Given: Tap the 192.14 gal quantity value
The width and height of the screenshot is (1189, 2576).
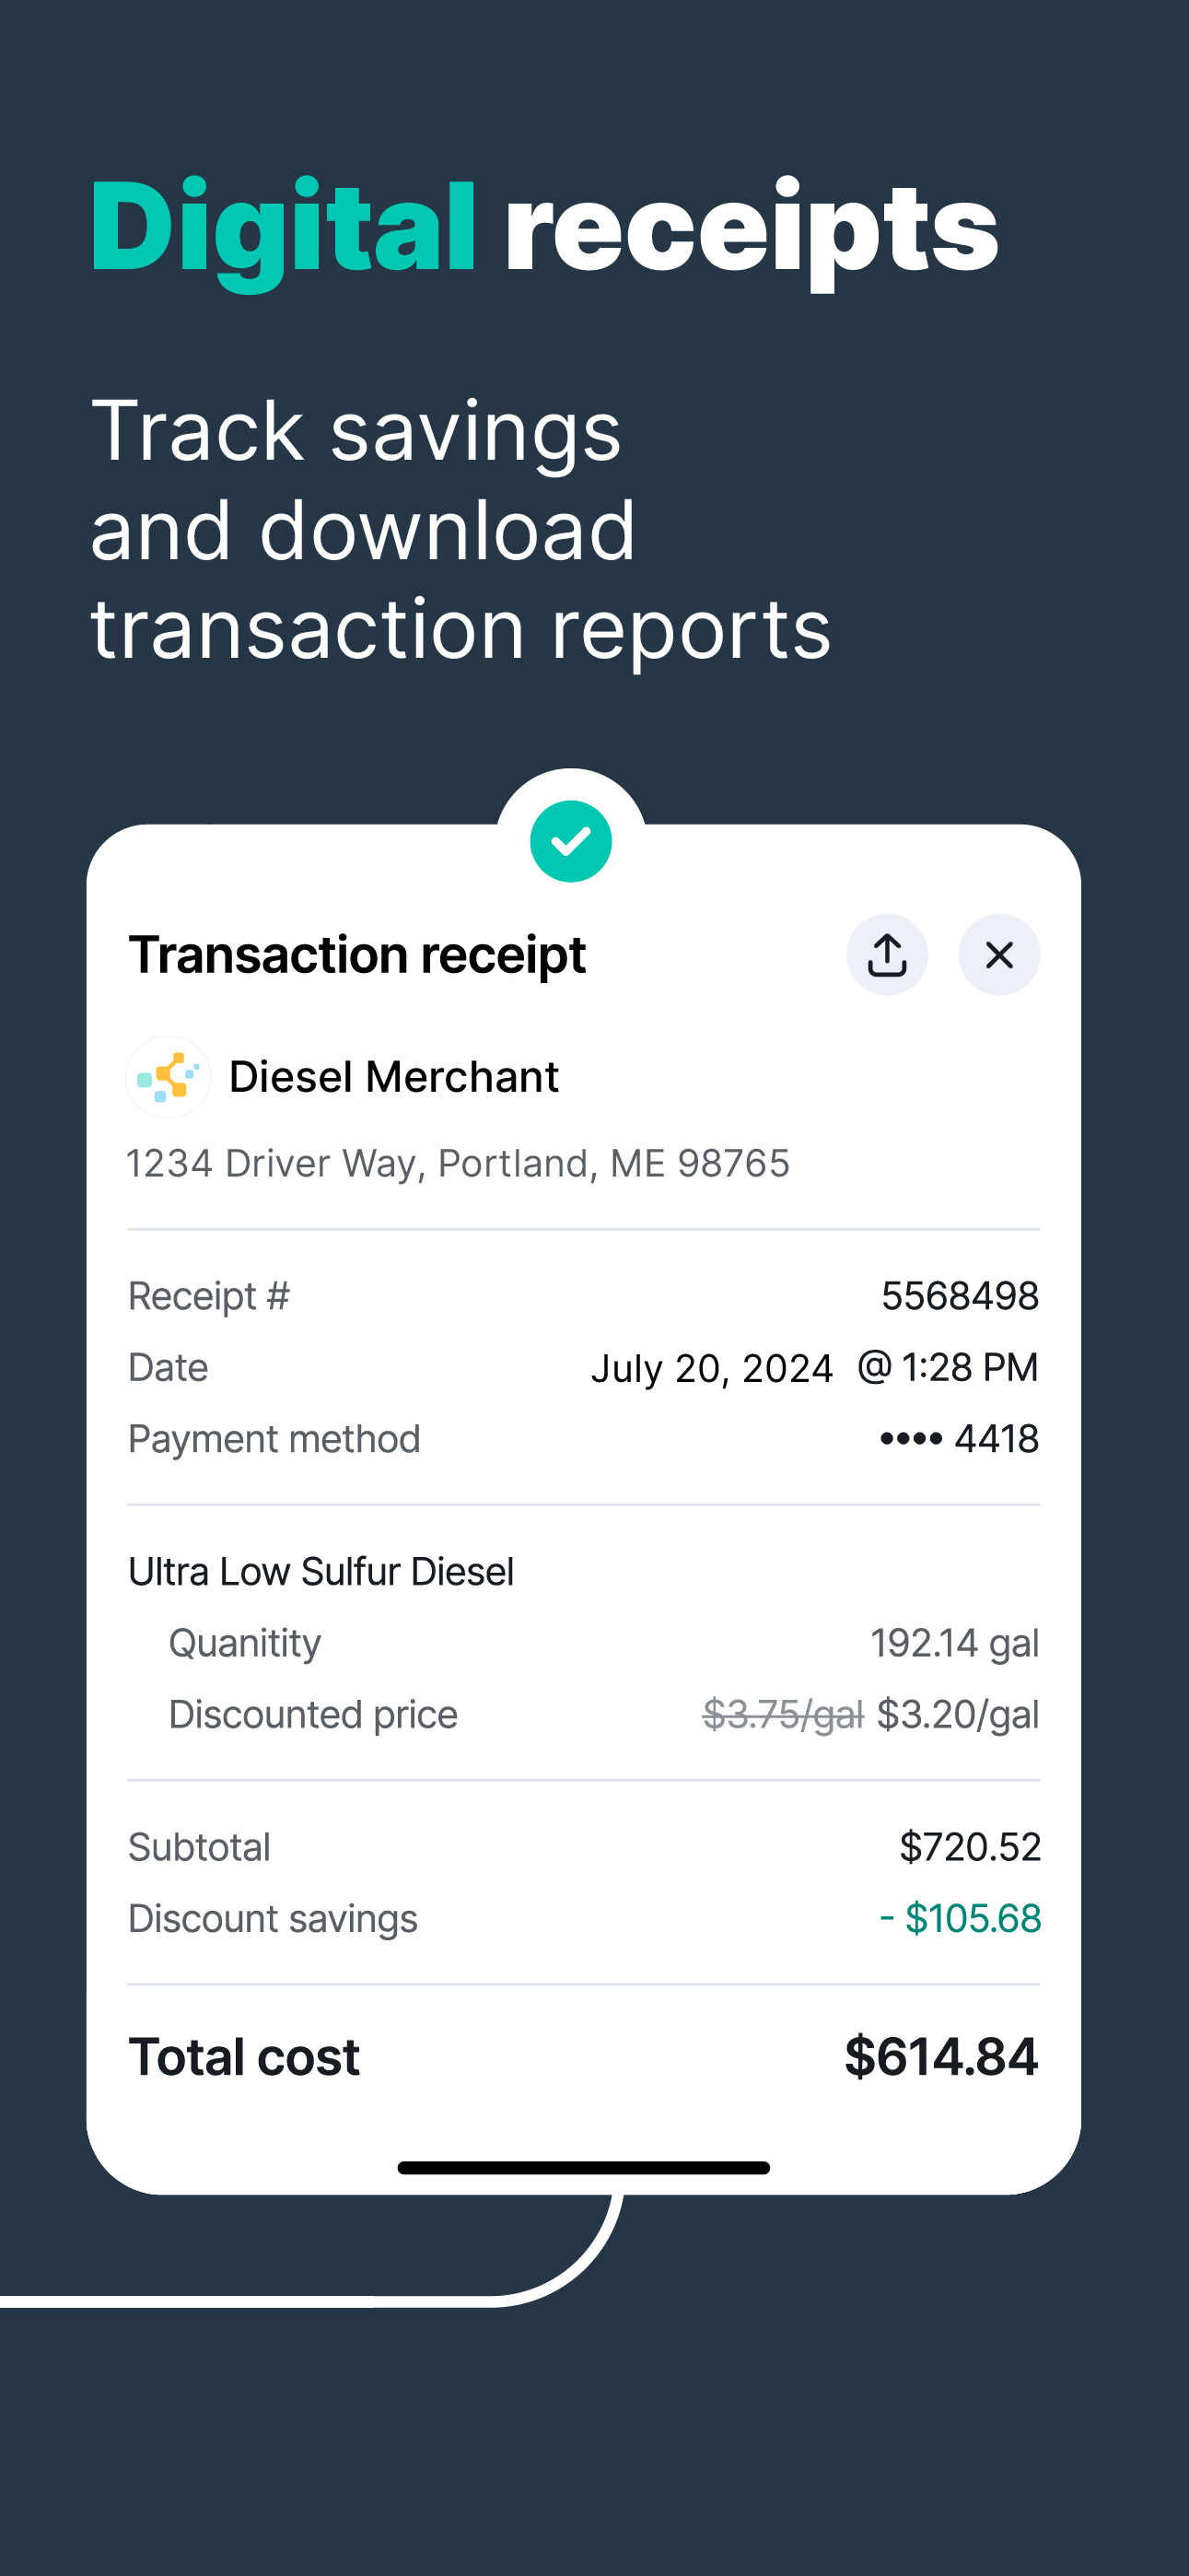Looking at the screenshot, I should pyautogui.click(x=954, y=1643).
